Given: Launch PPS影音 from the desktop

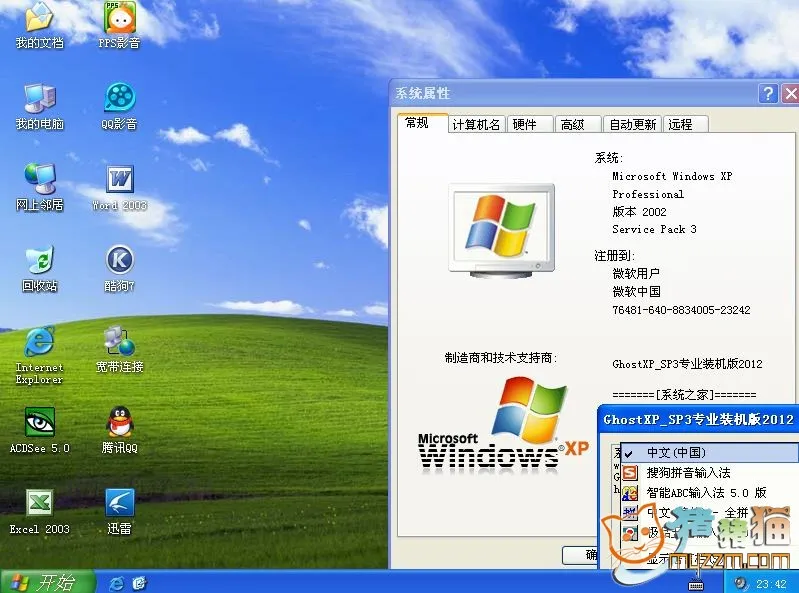Looking at the screenshot, I should pos(119,25).
